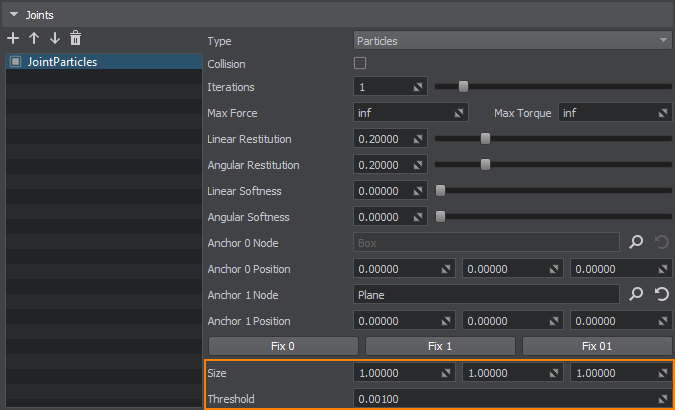Toggle the JointParticles enabled checkbox

tap(15, 62)
